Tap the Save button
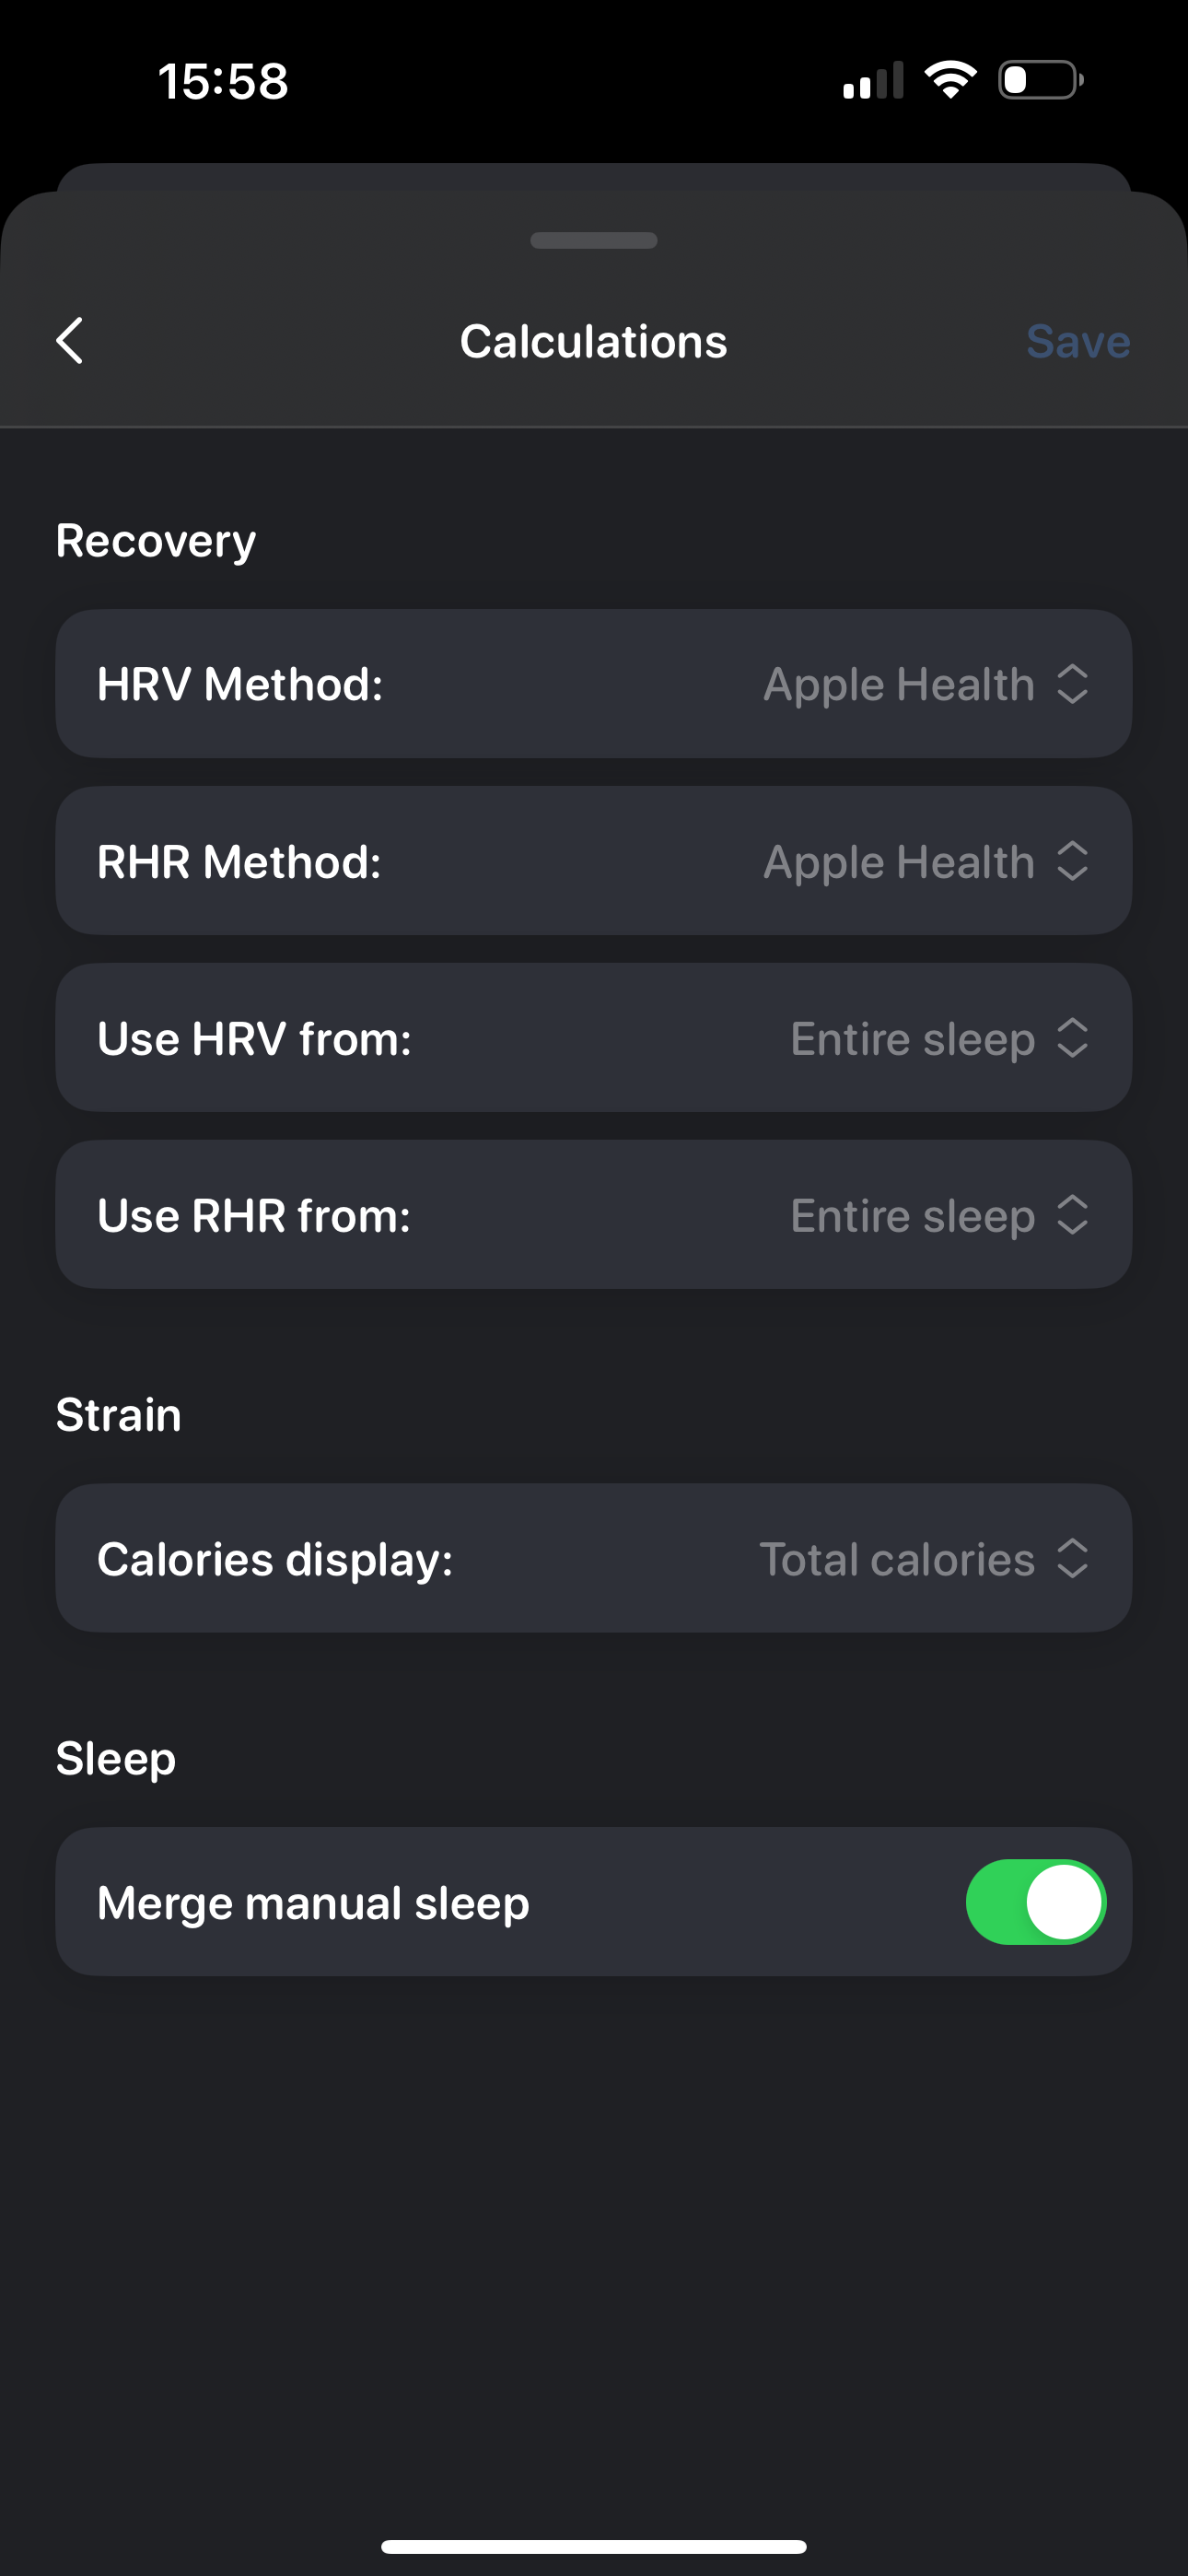 1078,341
